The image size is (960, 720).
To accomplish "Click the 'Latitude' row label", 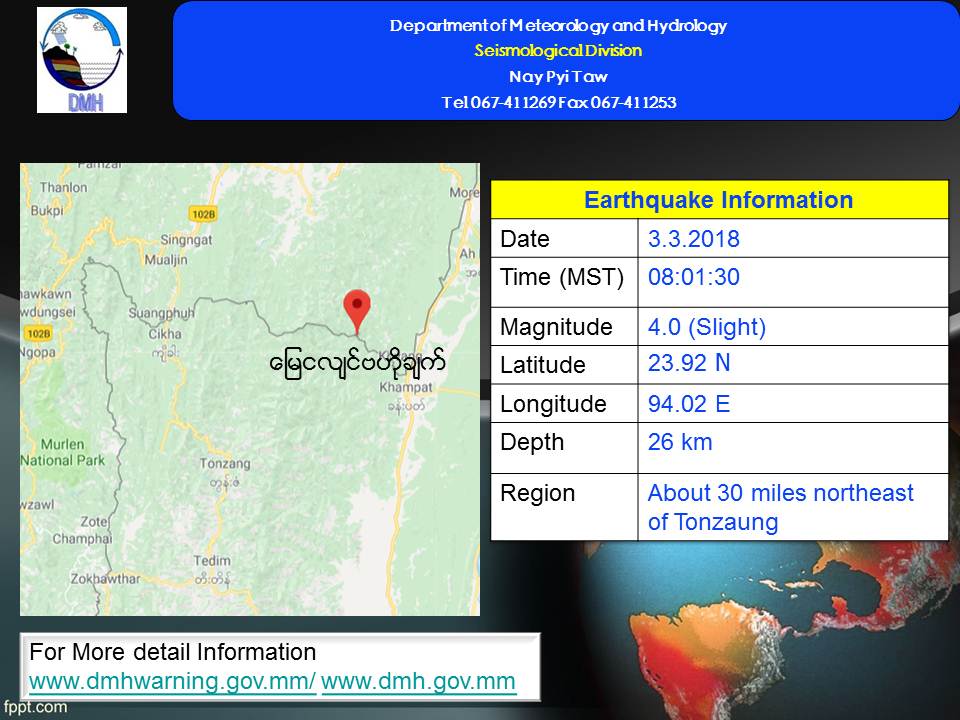I will click(x=542, y=365).
